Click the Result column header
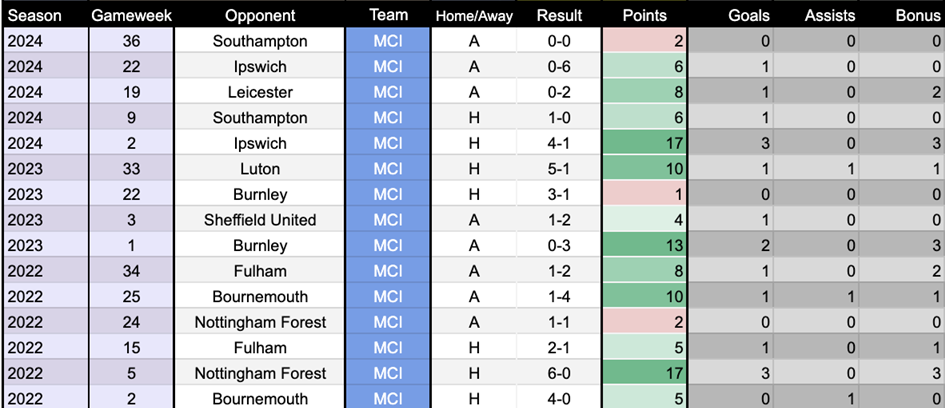Screen dimensions: 945x408 tap(559, 16)
